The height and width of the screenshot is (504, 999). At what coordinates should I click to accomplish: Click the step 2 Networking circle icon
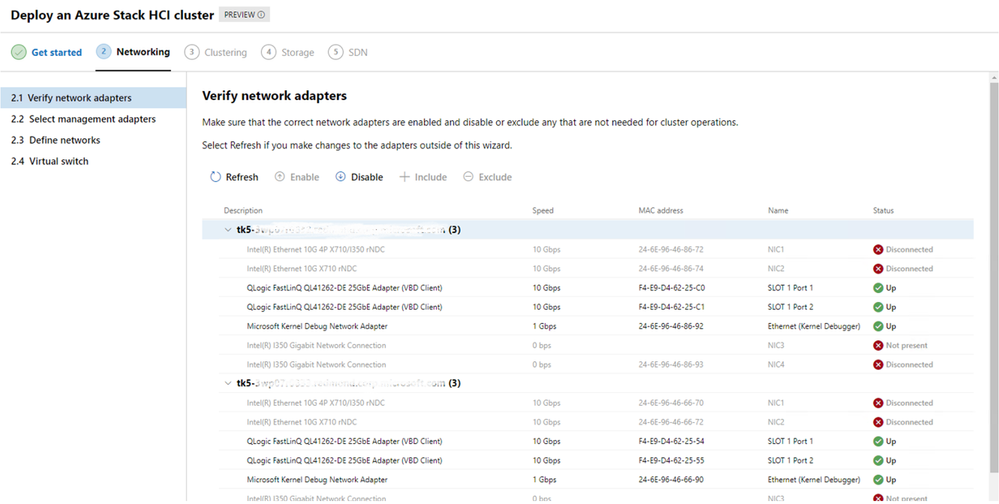(104, 52)
